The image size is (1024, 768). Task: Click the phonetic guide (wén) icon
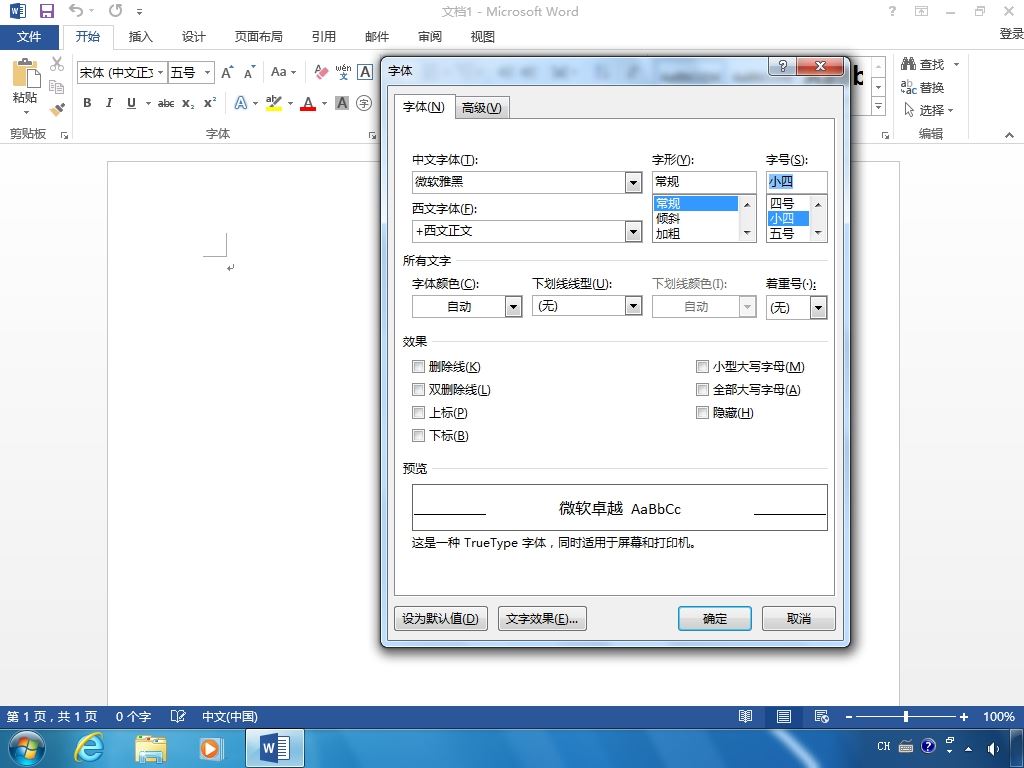coord(344,72)
